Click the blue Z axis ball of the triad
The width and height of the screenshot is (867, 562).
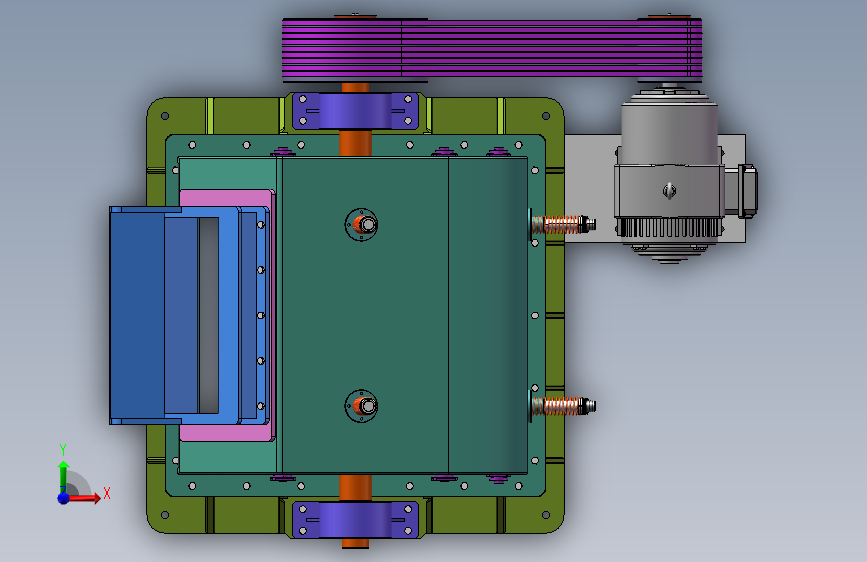(64, 498)
